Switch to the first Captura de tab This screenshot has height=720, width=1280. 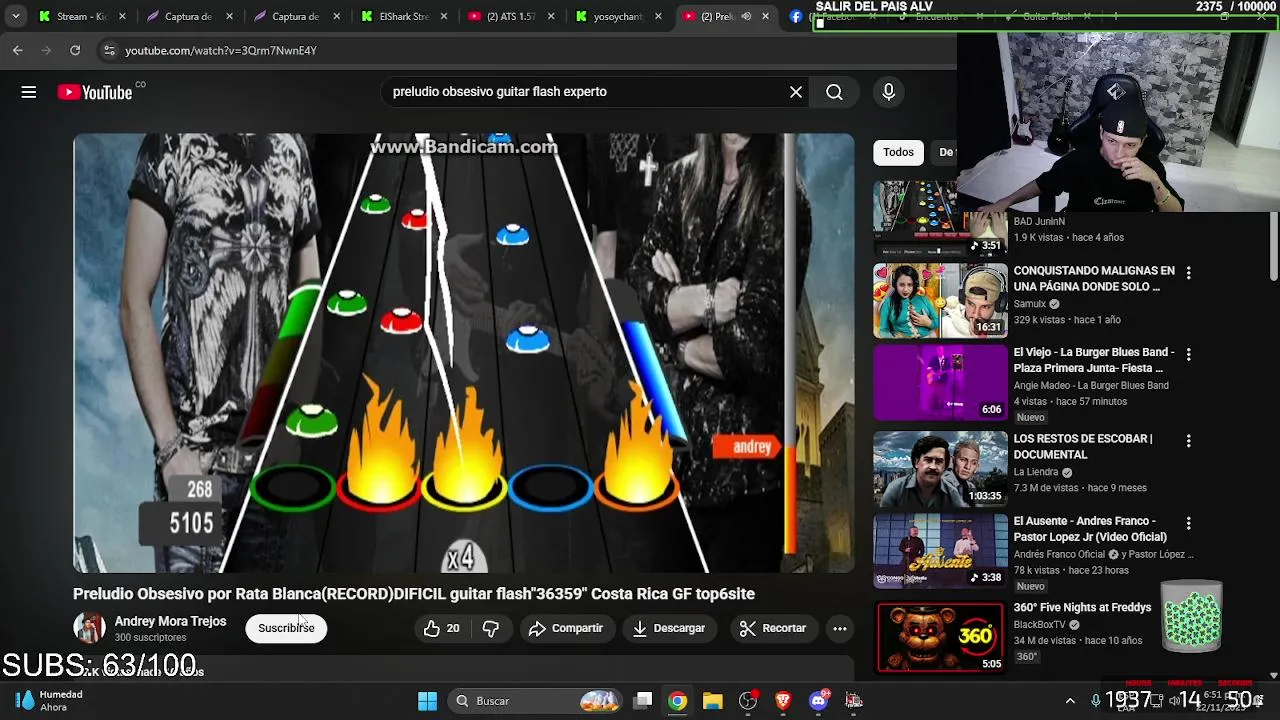[187, 16]
